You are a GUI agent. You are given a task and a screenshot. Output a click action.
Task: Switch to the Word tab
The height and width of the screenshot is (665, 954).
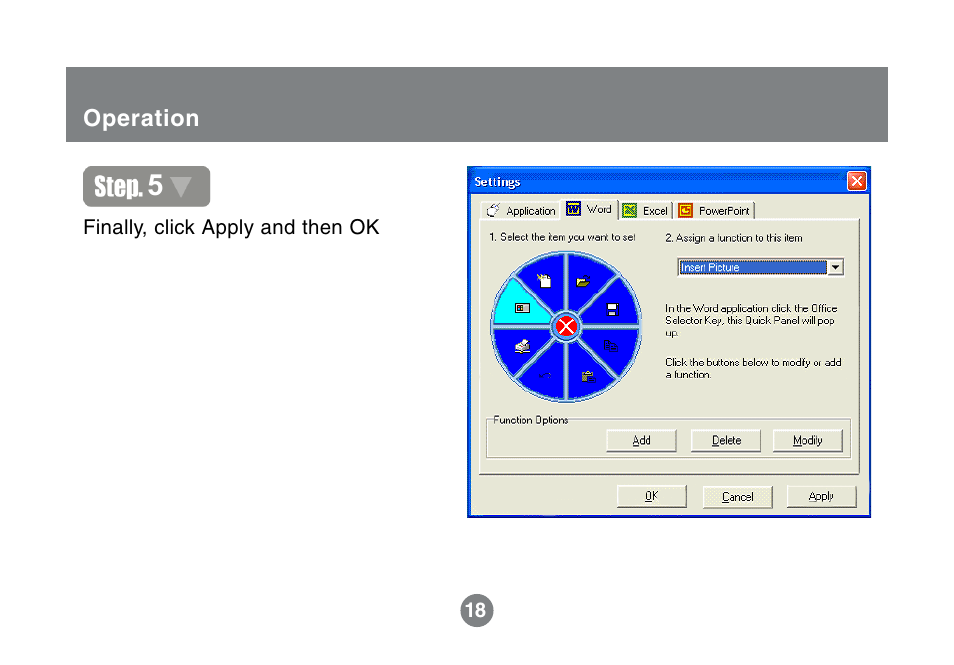589,209
